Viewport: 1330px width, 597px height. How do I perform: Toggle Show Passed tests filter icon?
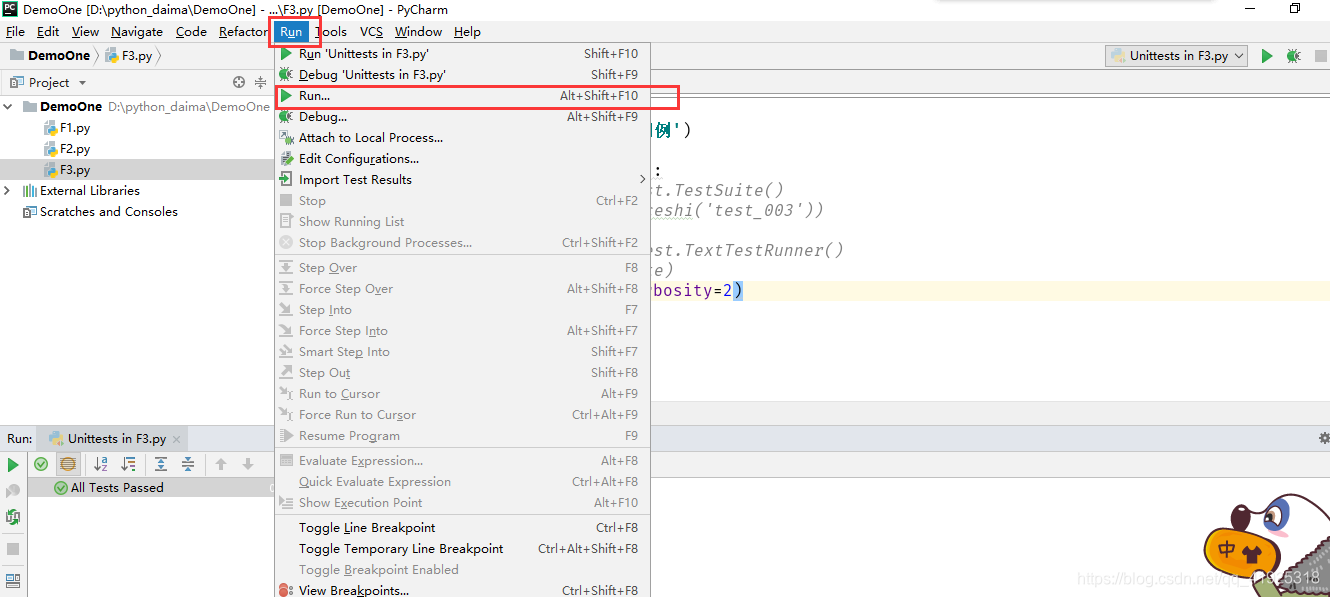point(41,464)
